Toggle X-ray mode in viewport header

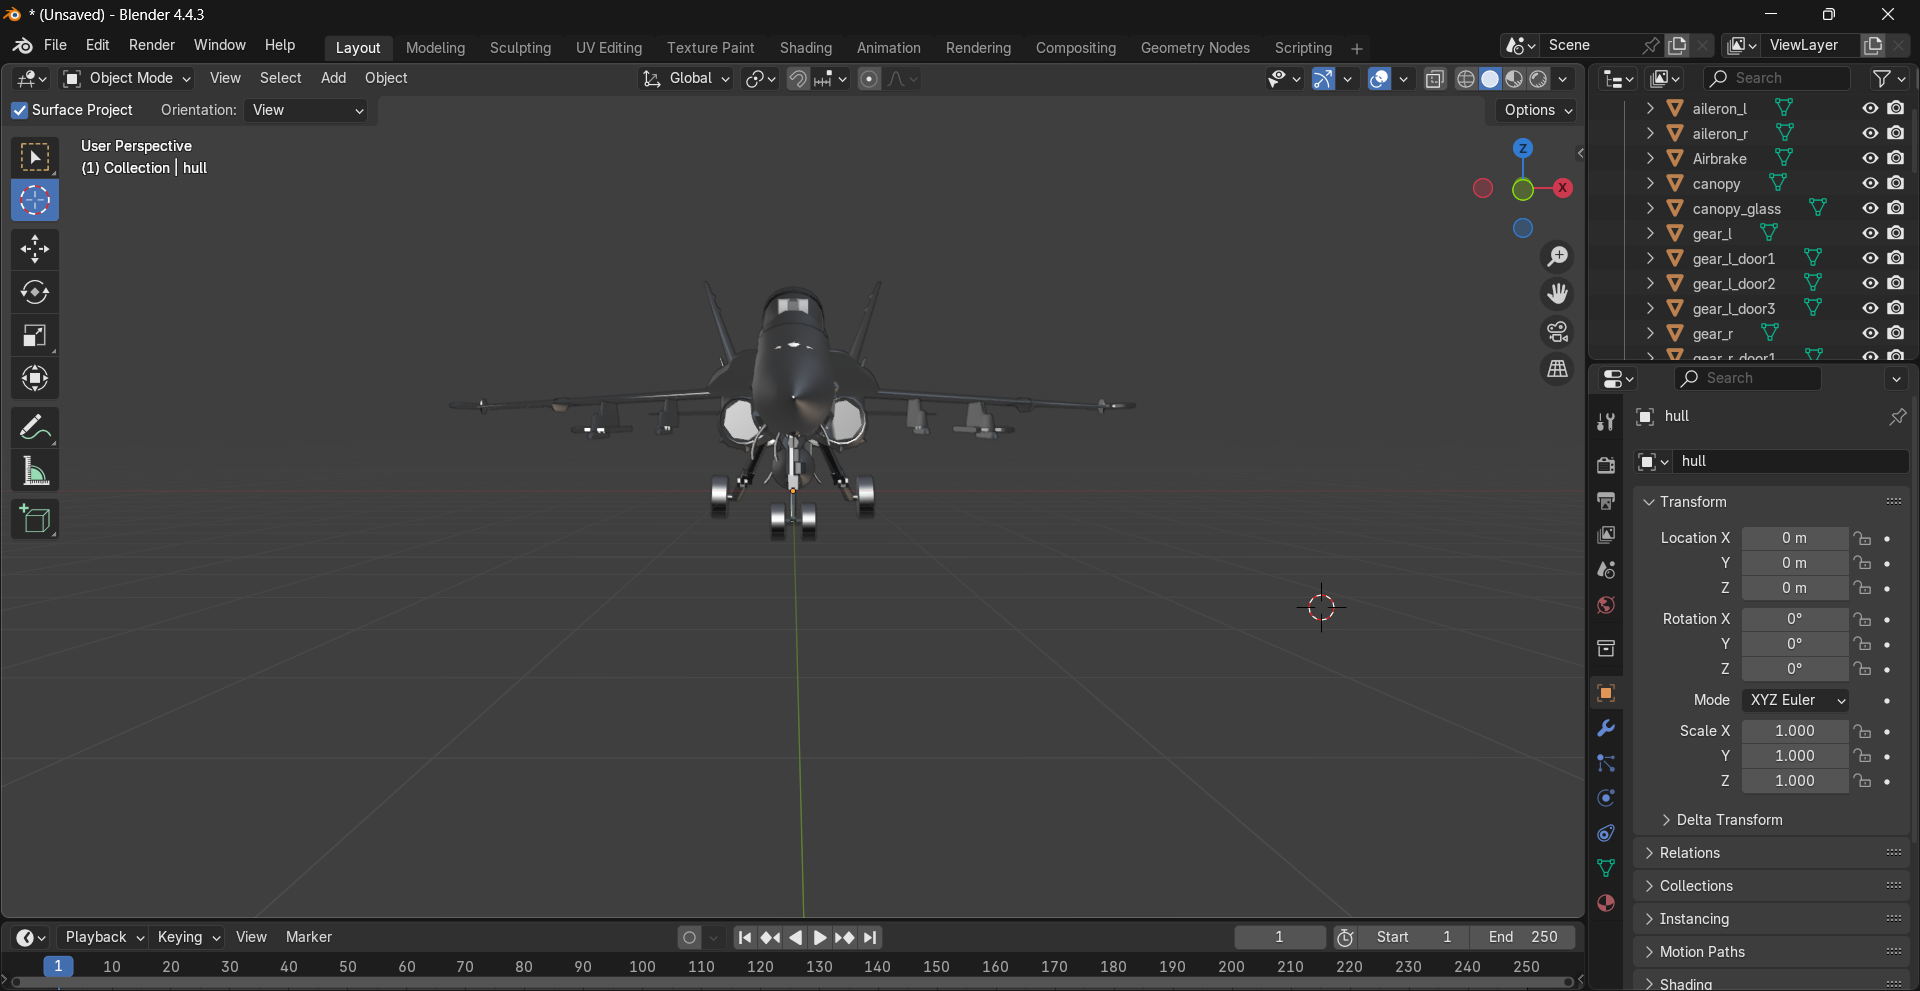click(x=1435, y=79)
